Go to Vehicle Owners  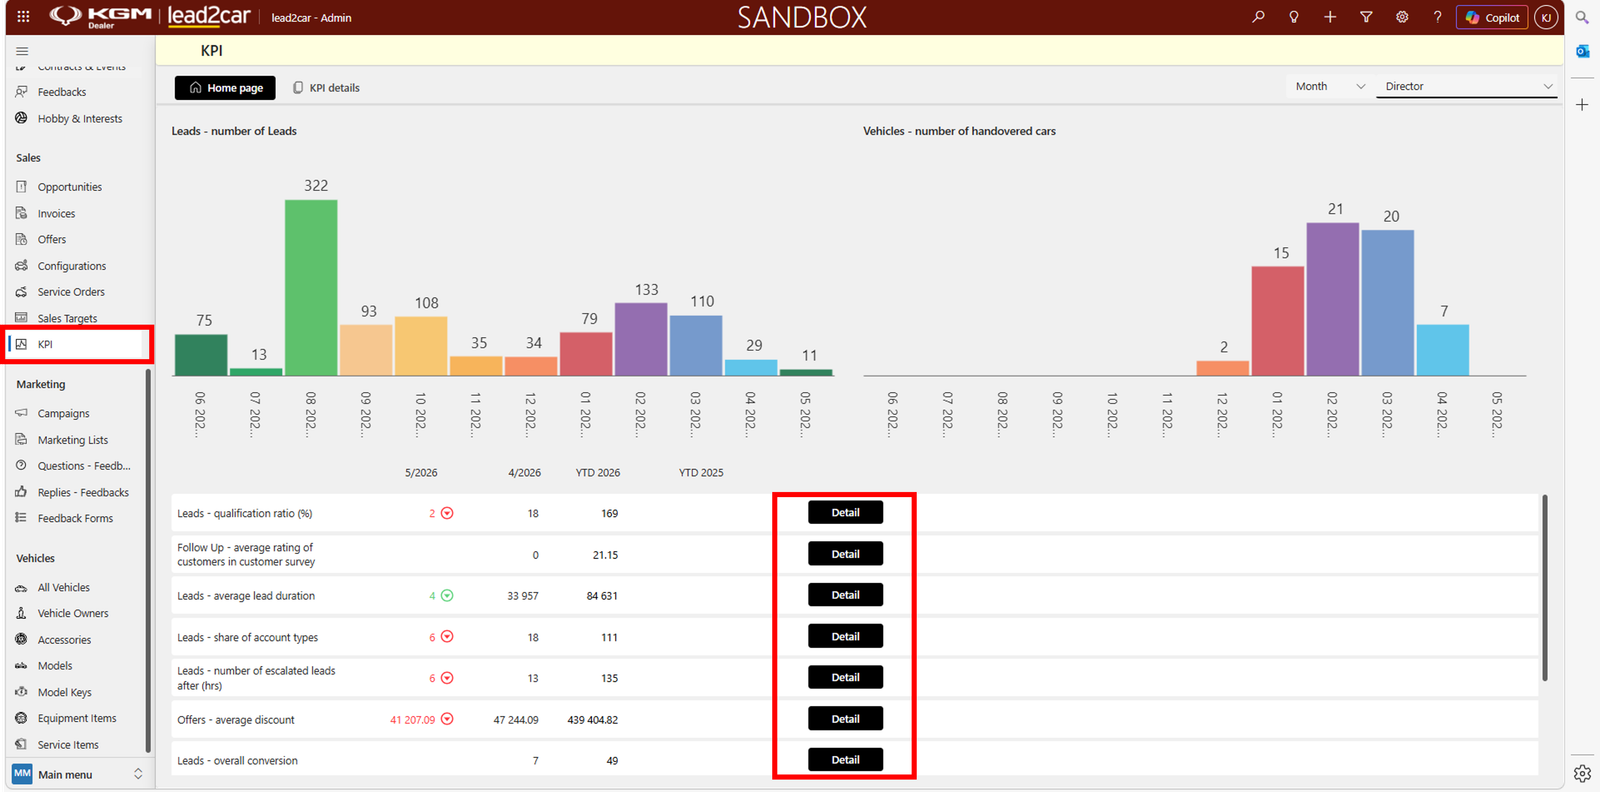point(73,614)
